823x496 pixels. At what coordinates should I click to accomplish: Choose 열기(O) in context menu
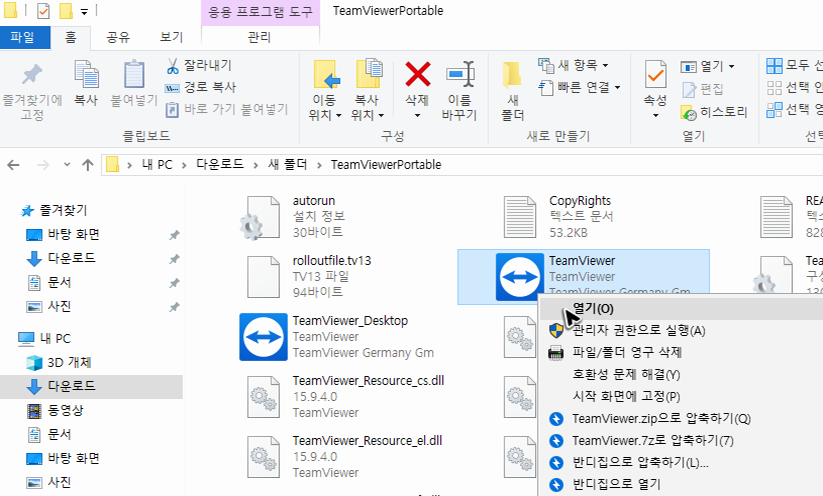681,308
